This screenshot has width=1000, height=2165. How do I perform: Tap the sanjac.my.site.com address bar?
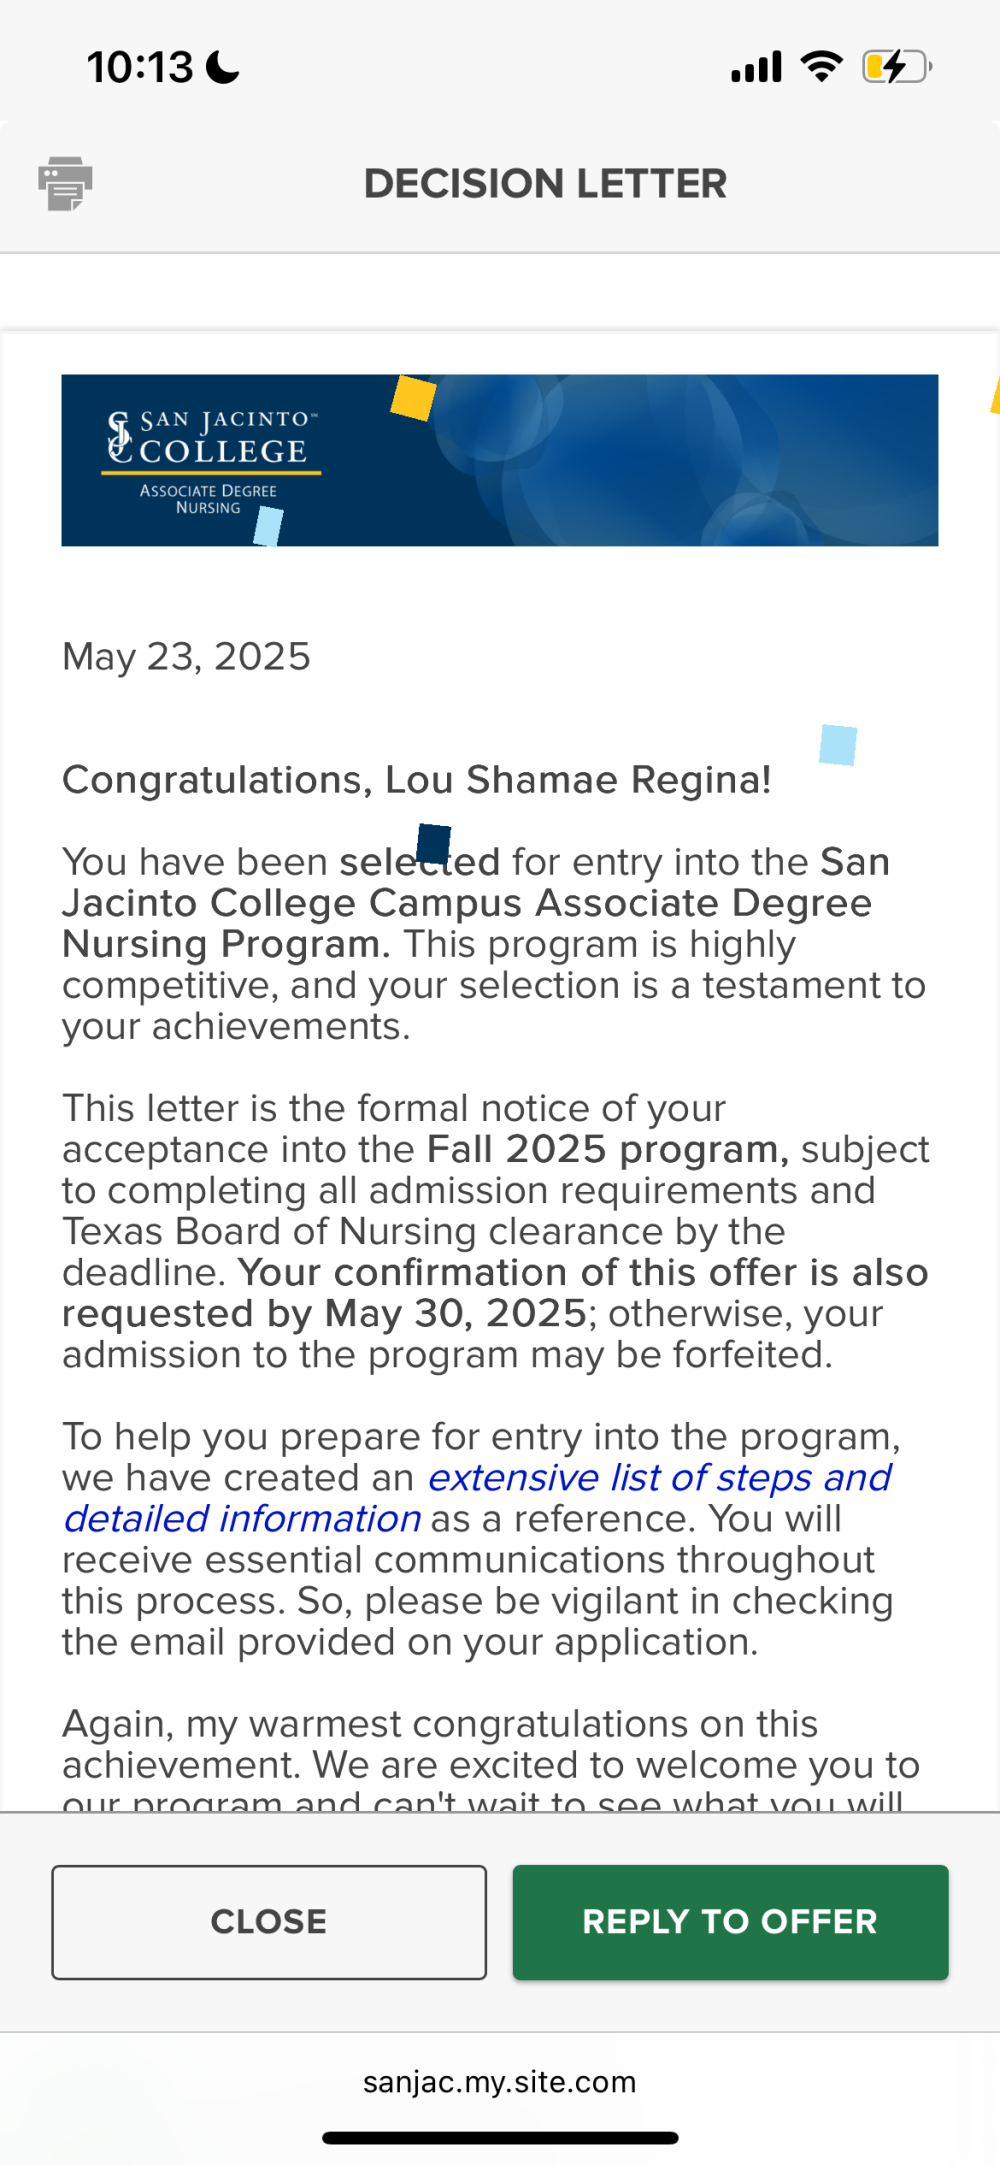coord(499,2082)
